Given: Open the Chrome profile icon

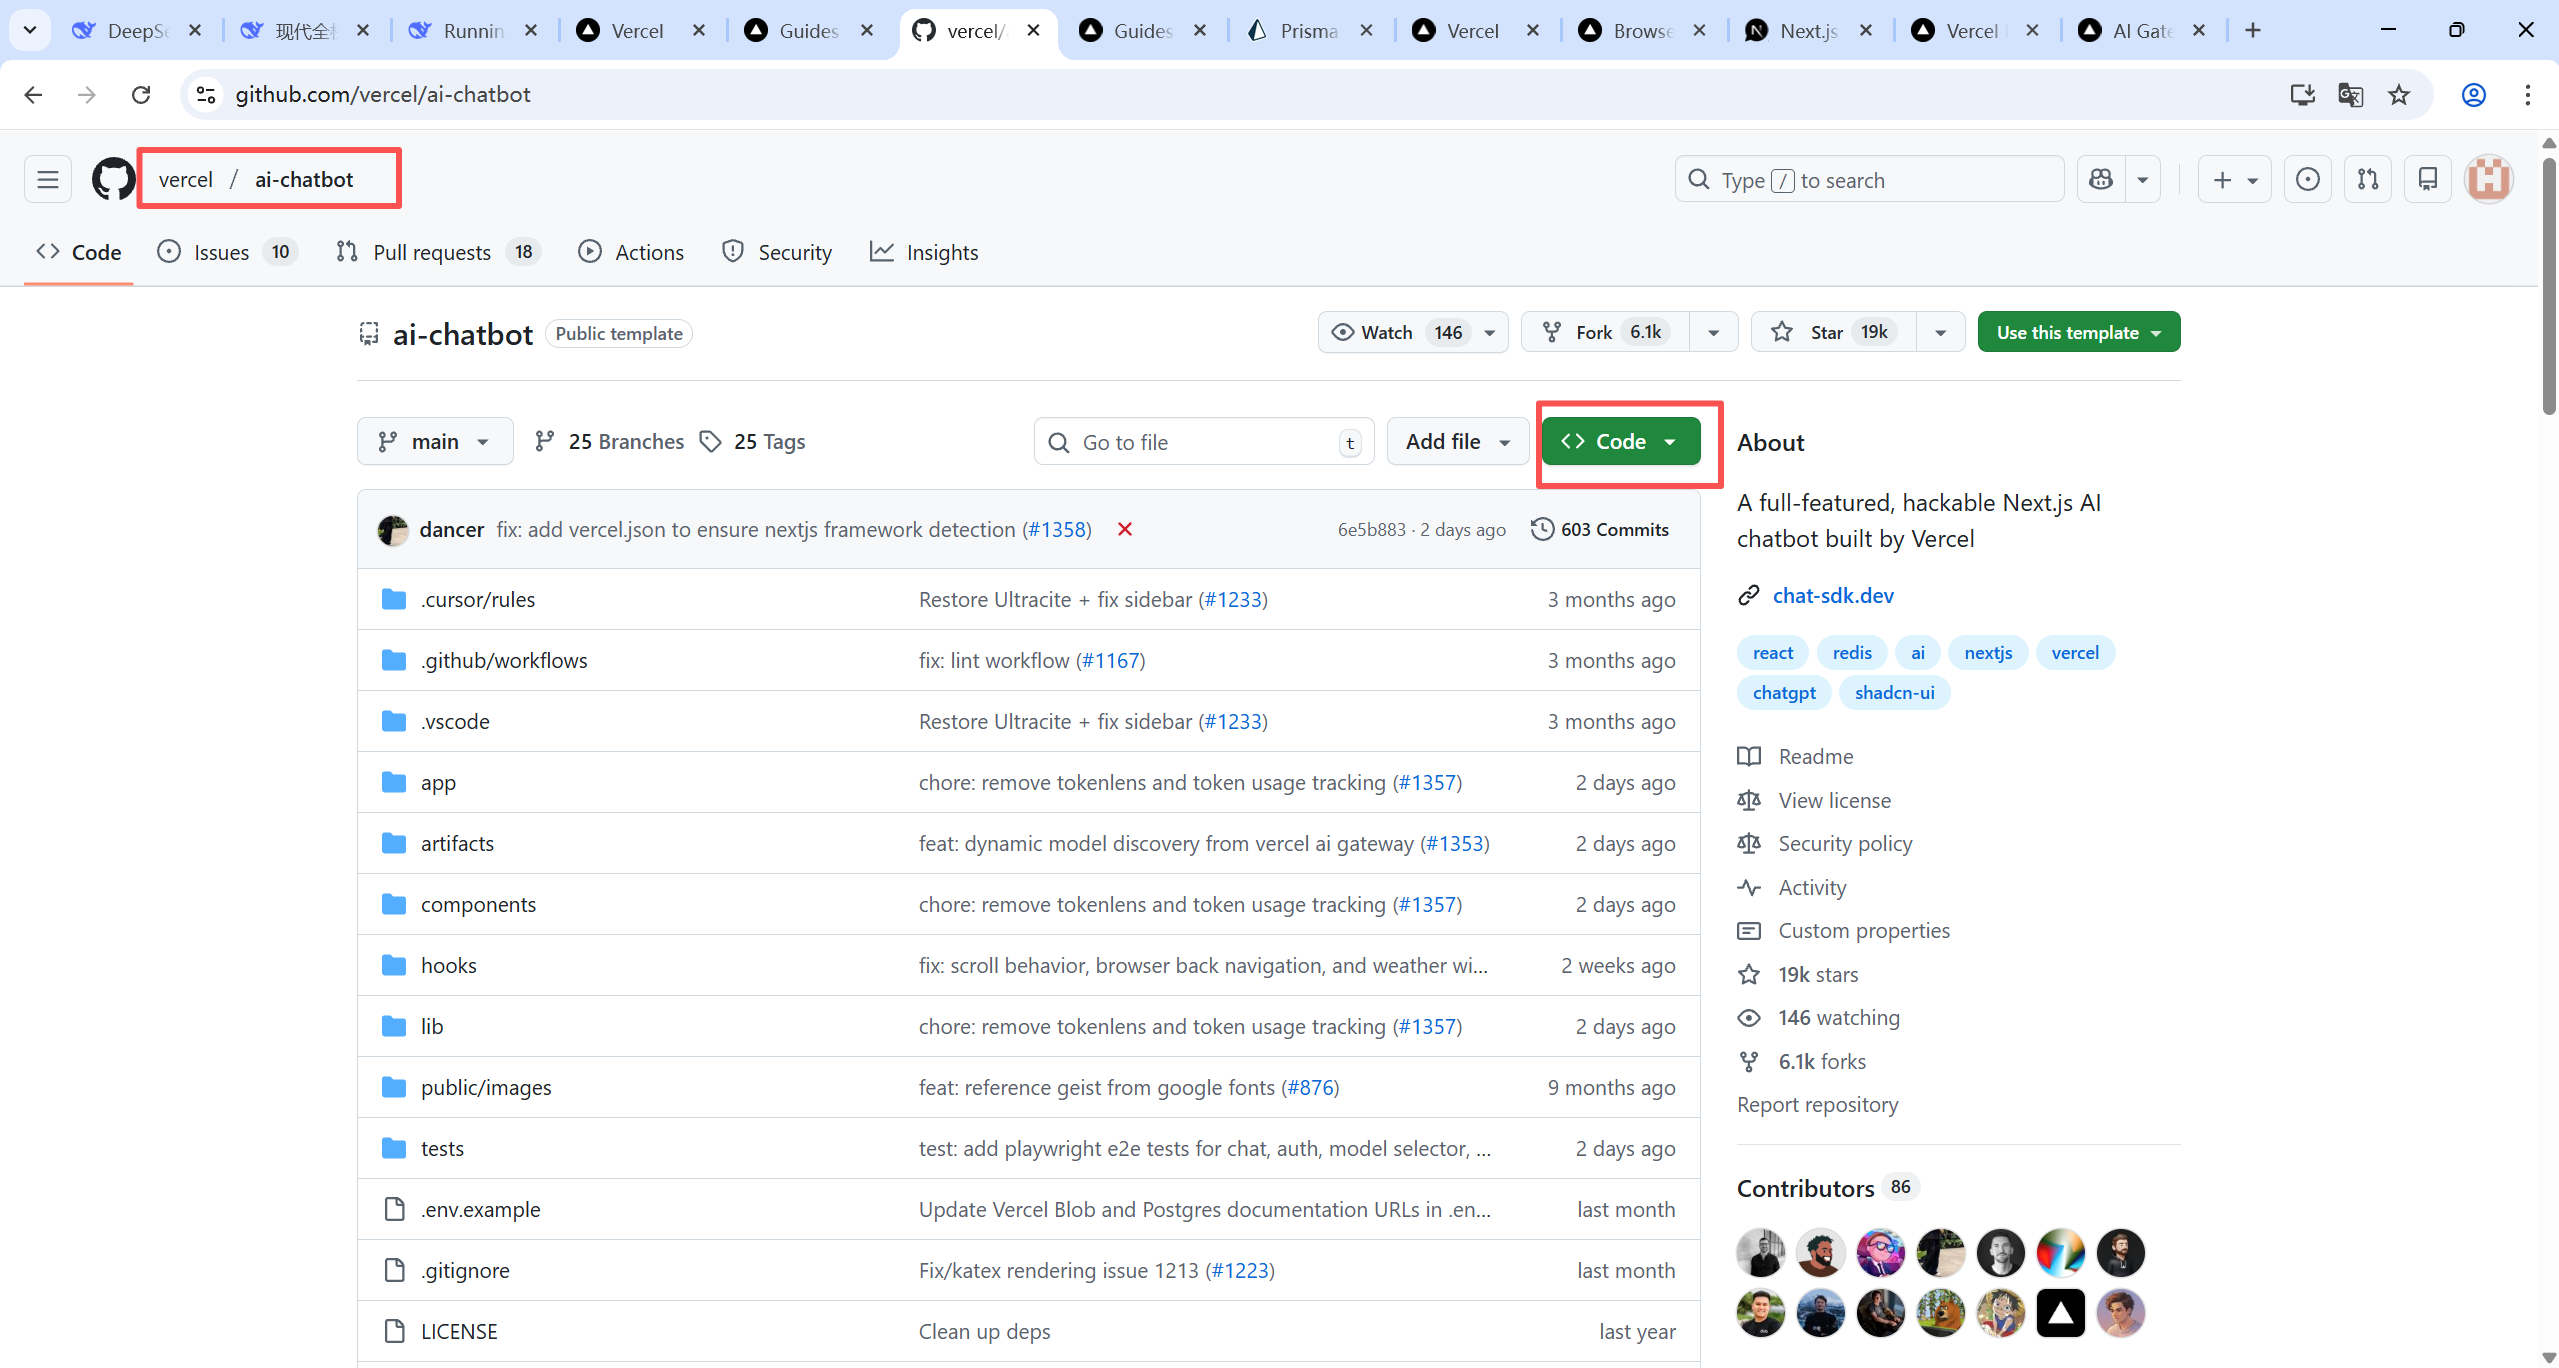Looking at the screenshot, I should (2474, 95).
